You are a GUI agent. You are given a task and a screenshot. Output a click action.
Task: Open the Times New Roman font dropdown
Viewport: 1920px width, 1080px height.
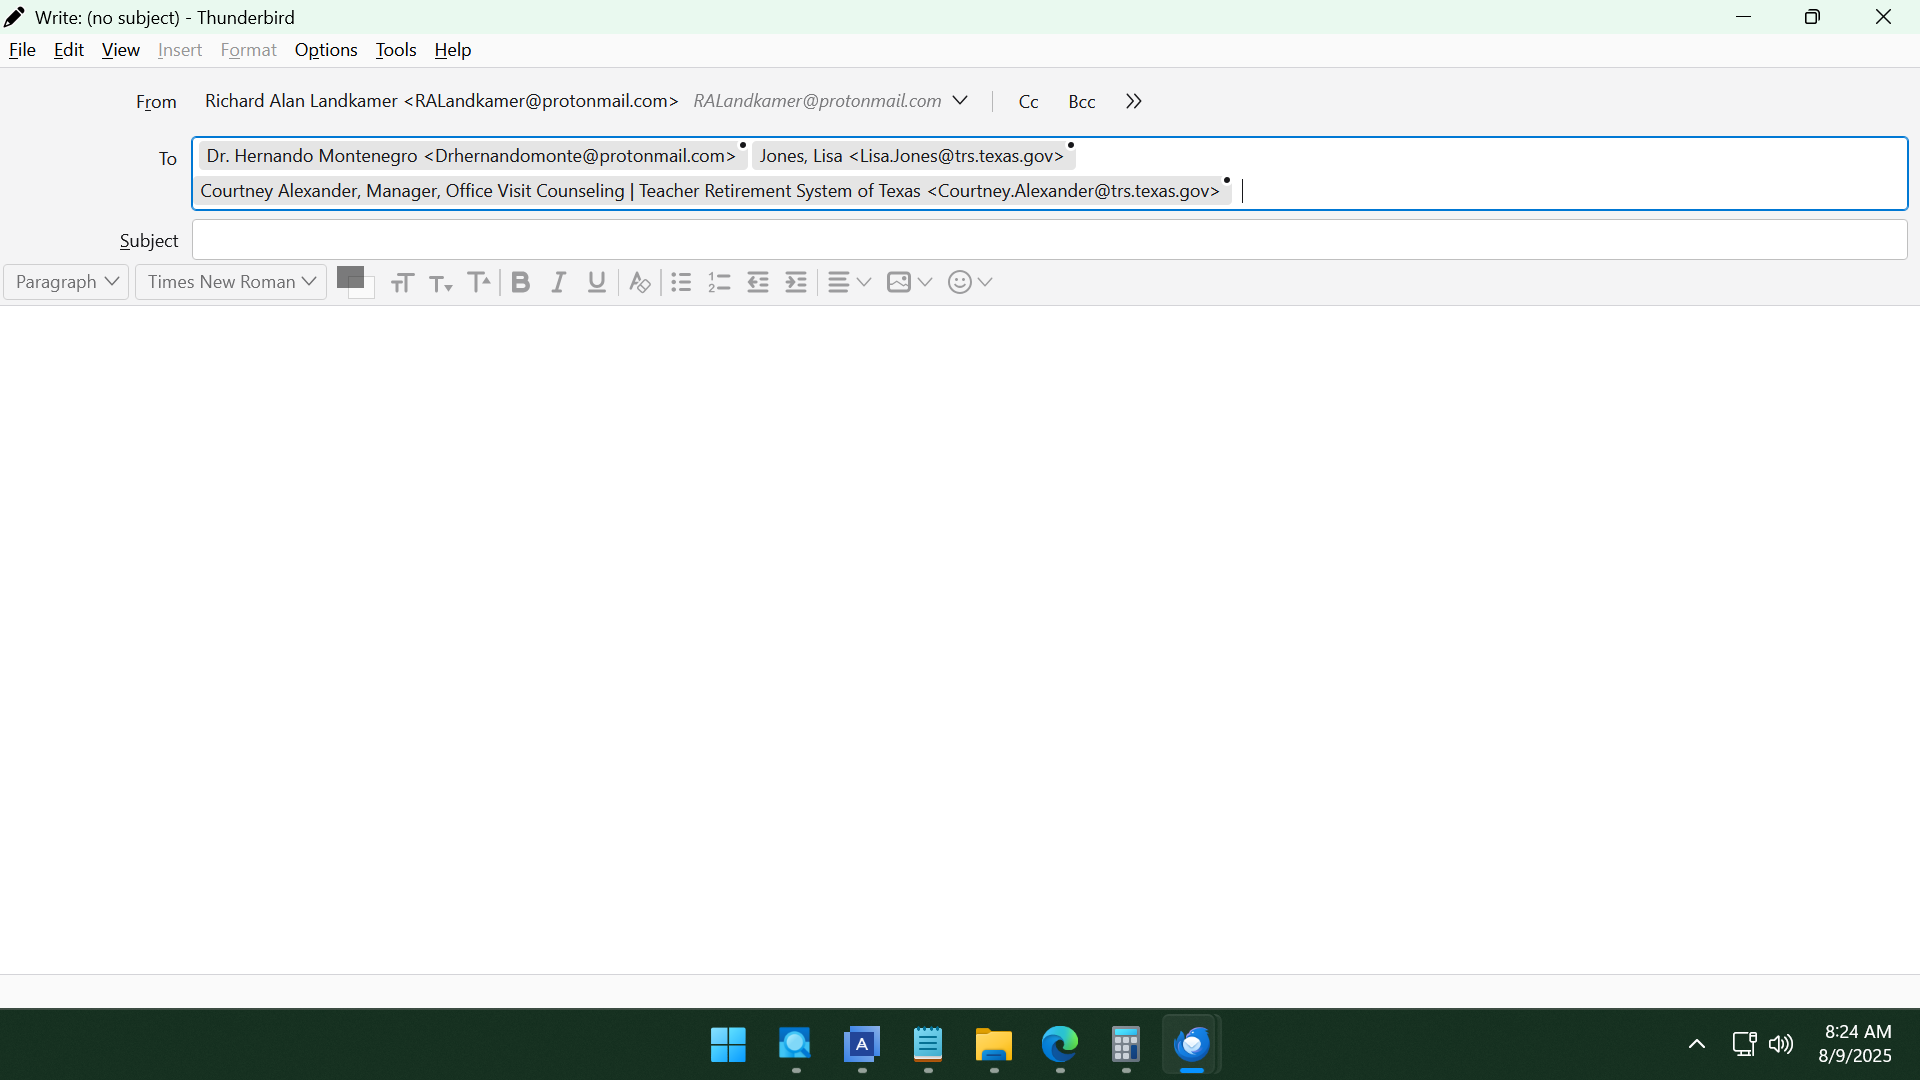pyautogui.click(x=231, y=282)
